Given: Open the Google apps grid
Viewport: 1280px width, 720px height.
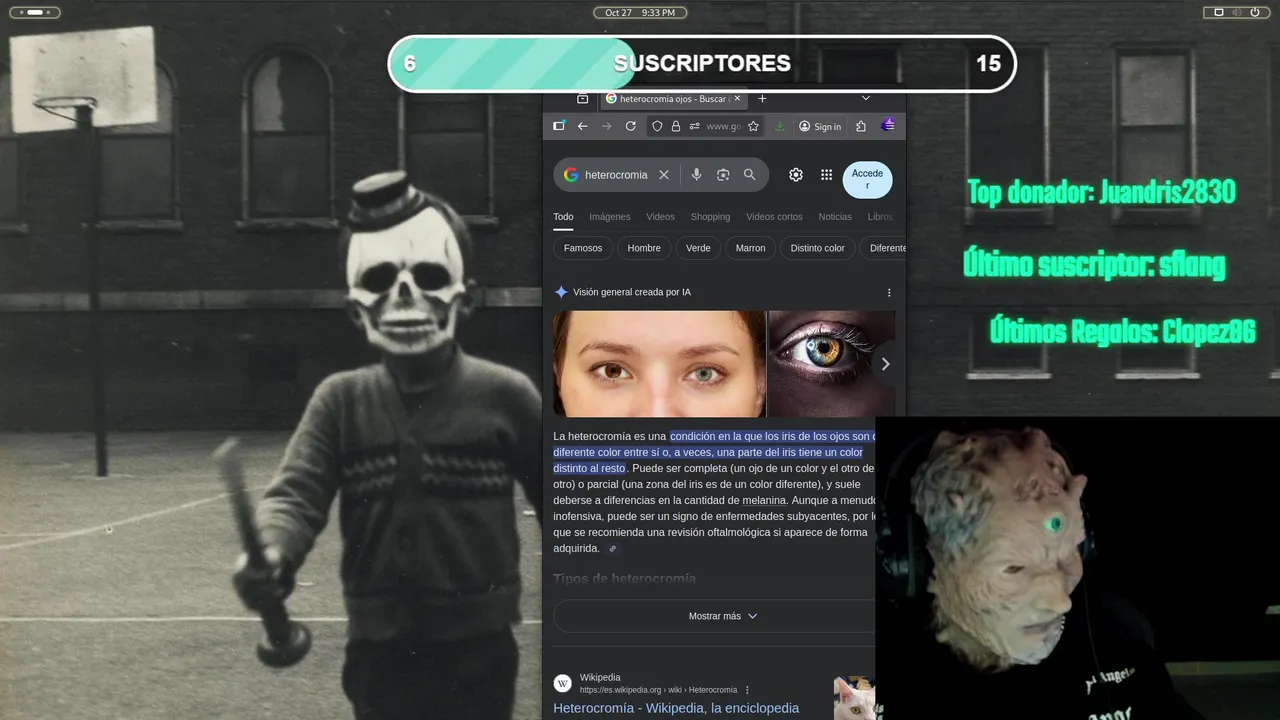Looking at the screenshot, I should (x=826, y=175).
